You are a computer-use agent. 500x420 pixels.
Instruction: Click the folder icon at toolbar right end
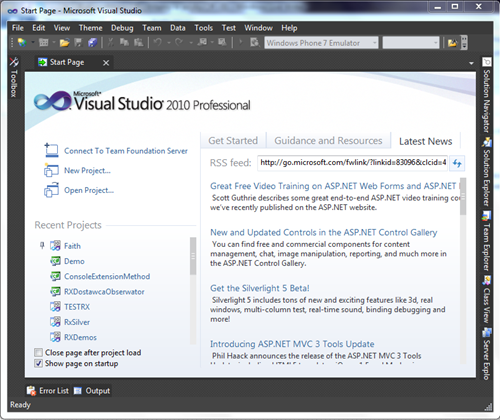pos(452,43)
